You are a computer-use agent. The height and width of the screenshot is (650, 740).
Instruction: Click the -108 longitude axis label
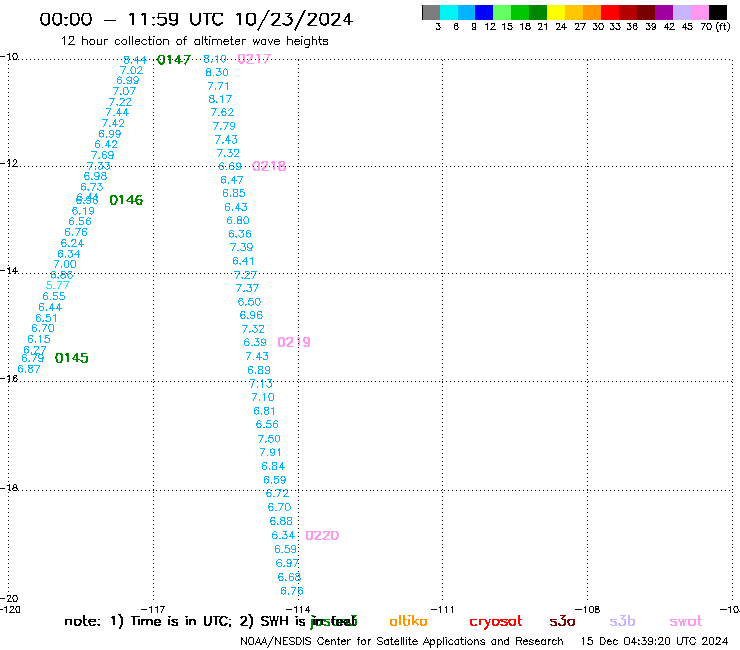588,609
